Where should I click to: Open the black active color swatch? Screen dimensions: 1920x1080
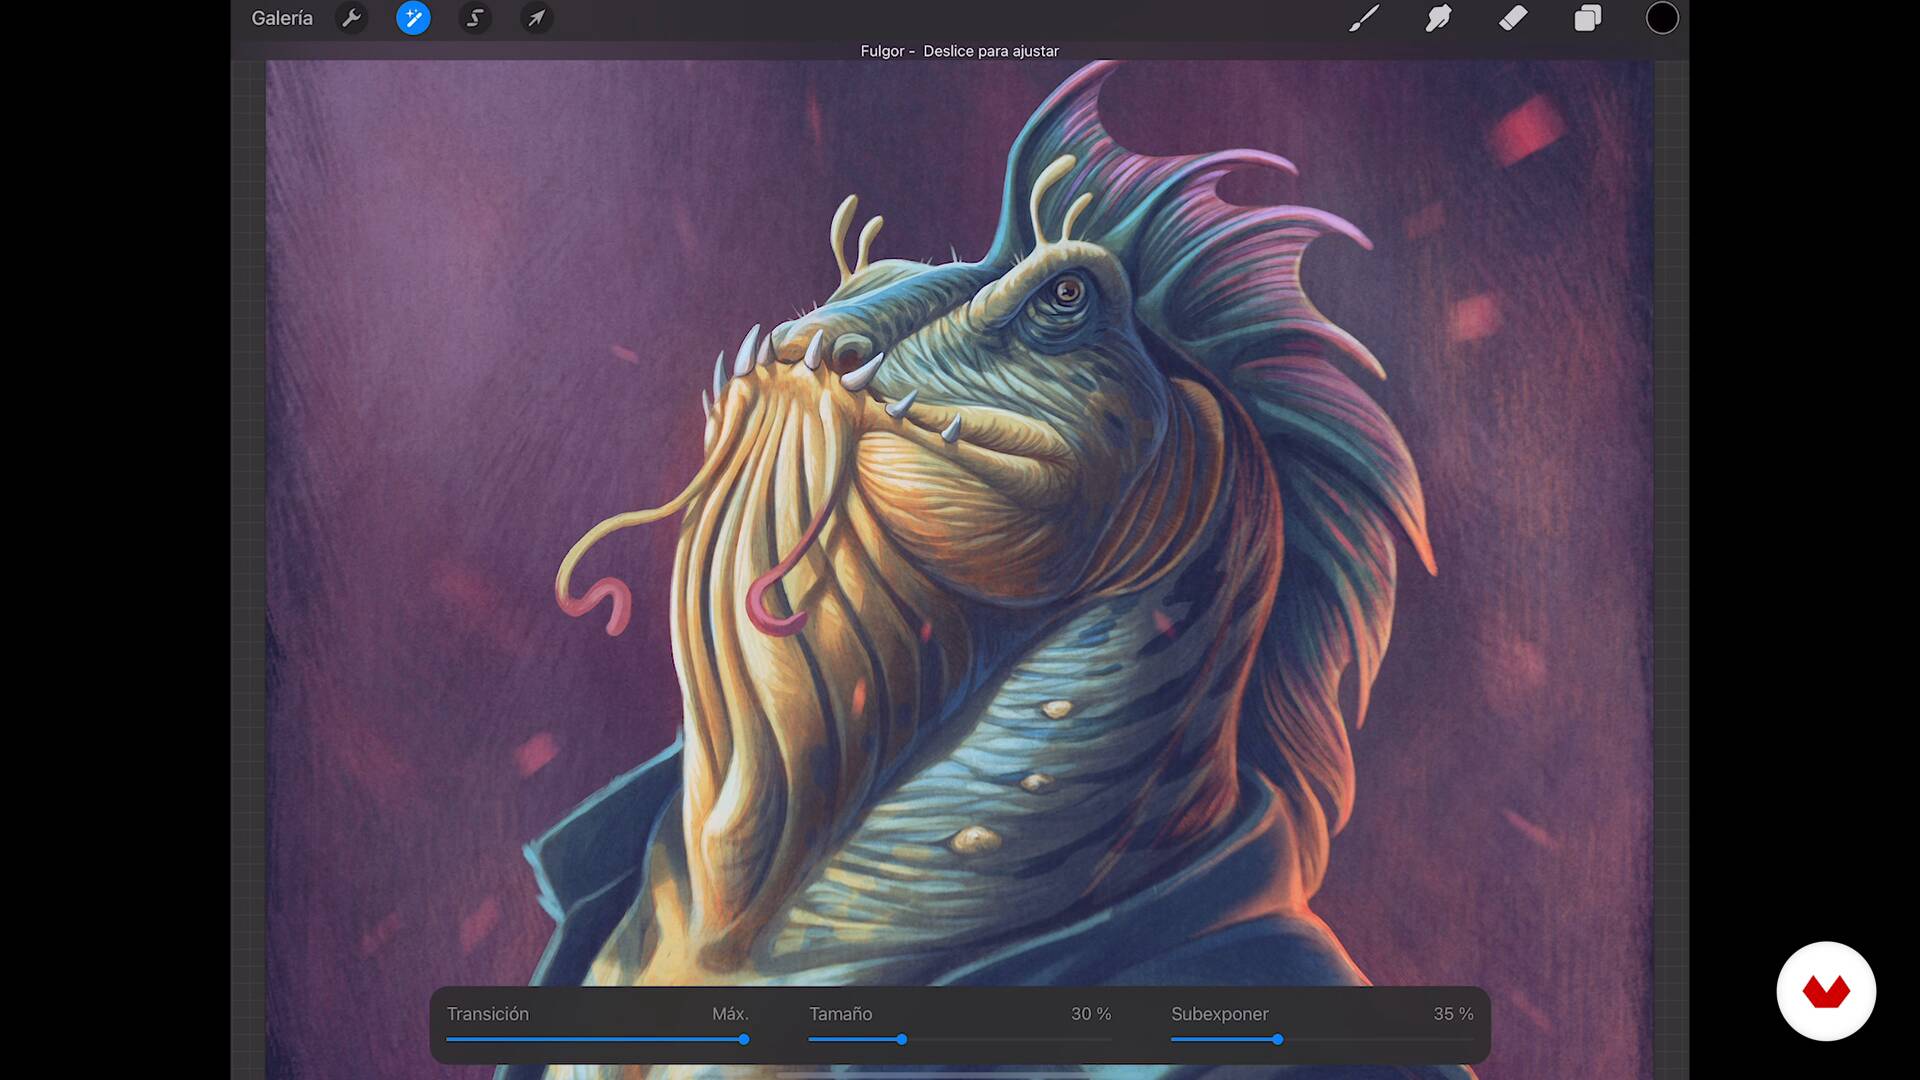pos(1662,18)
